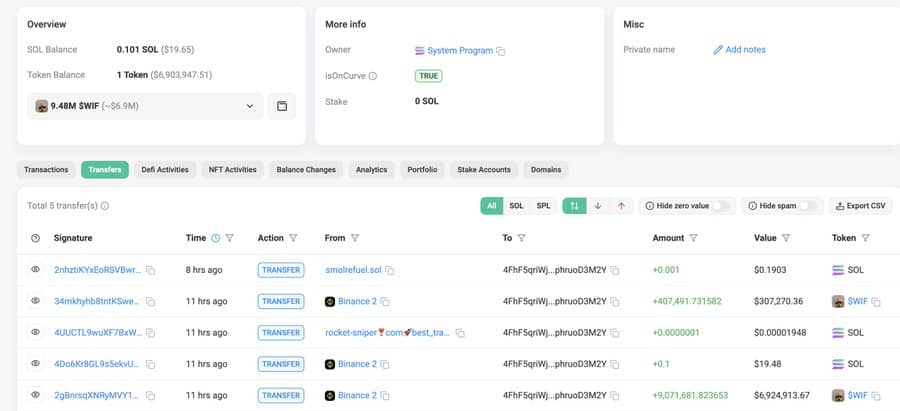Click the filter icon next to Action column
The width and height of the screenshot is (900, 411).
(x=293, y=238)
